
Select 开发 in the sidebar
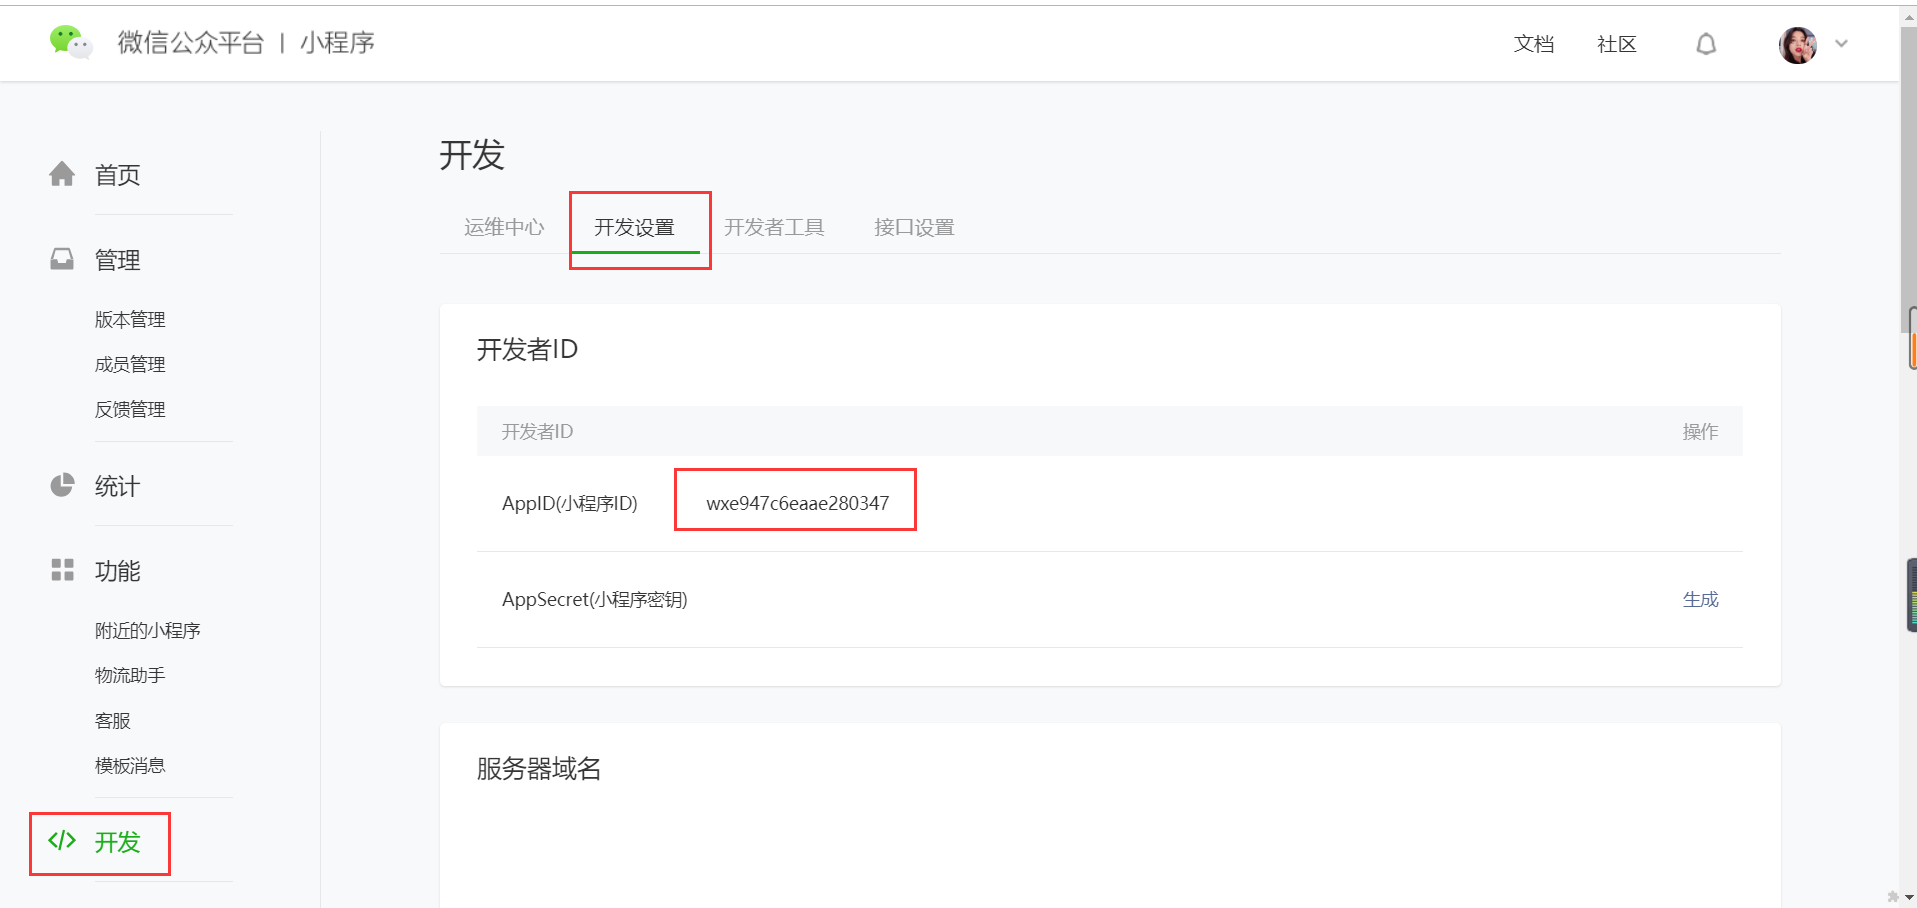click(117, 842)
